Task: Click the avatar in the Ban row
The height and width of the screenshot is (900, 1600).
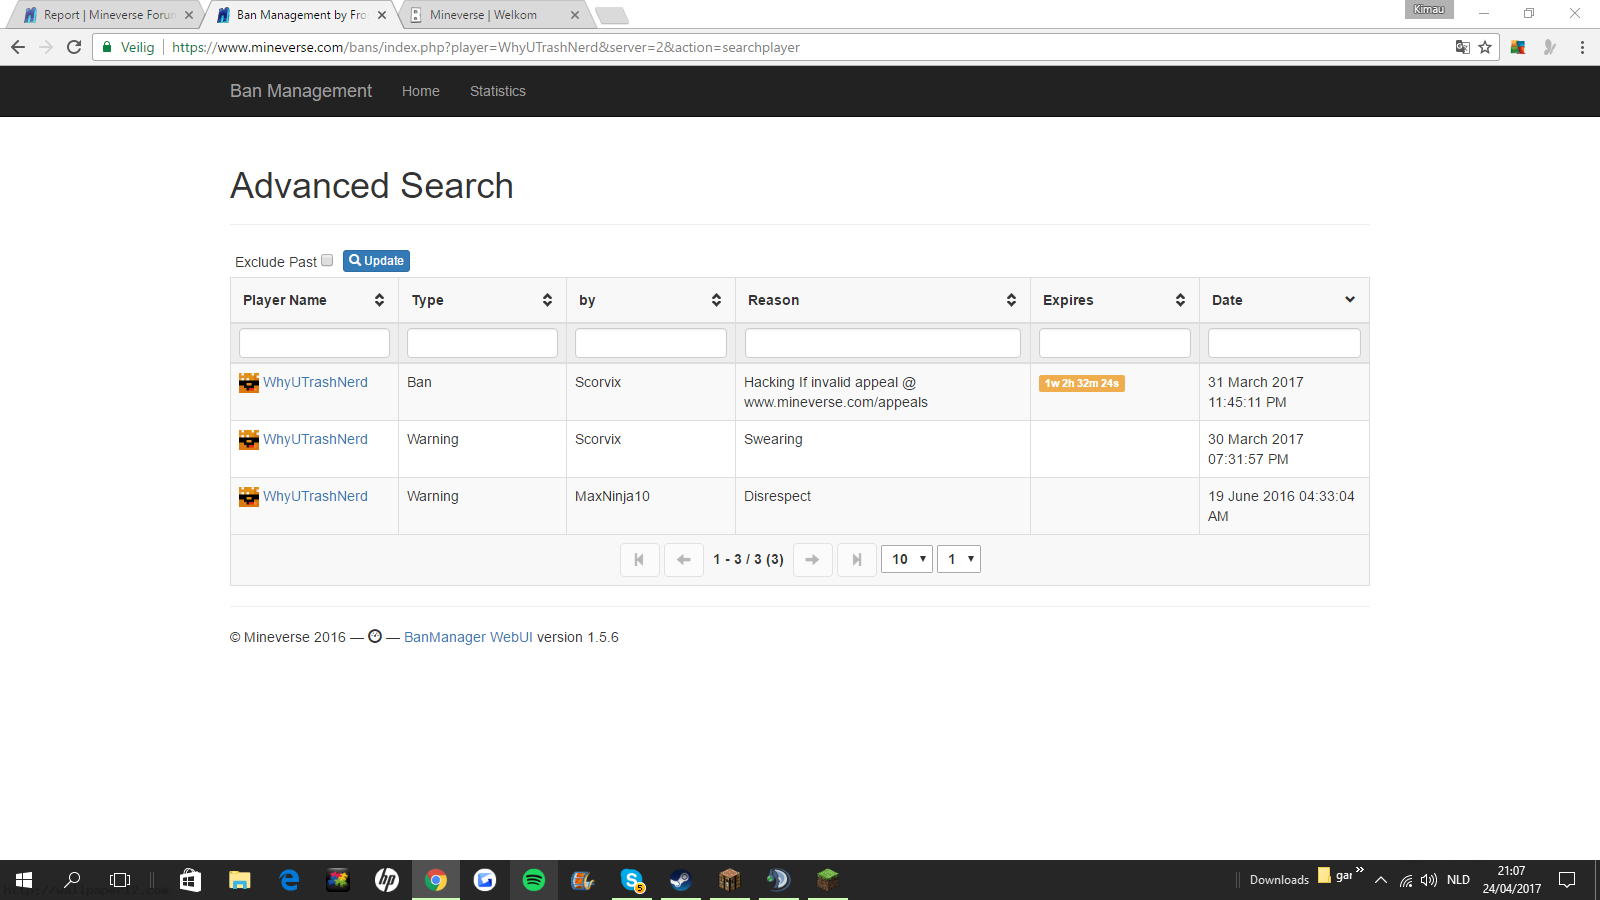Action: pyautogui.click(x=249, y=383)
